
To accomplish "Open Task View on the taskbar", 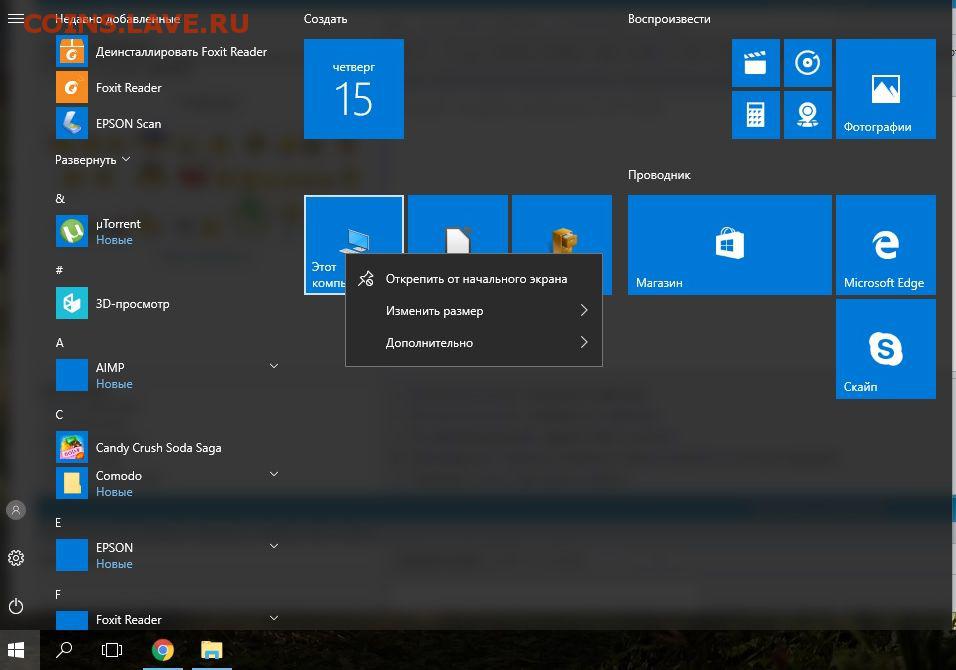I will coord(112,650).
